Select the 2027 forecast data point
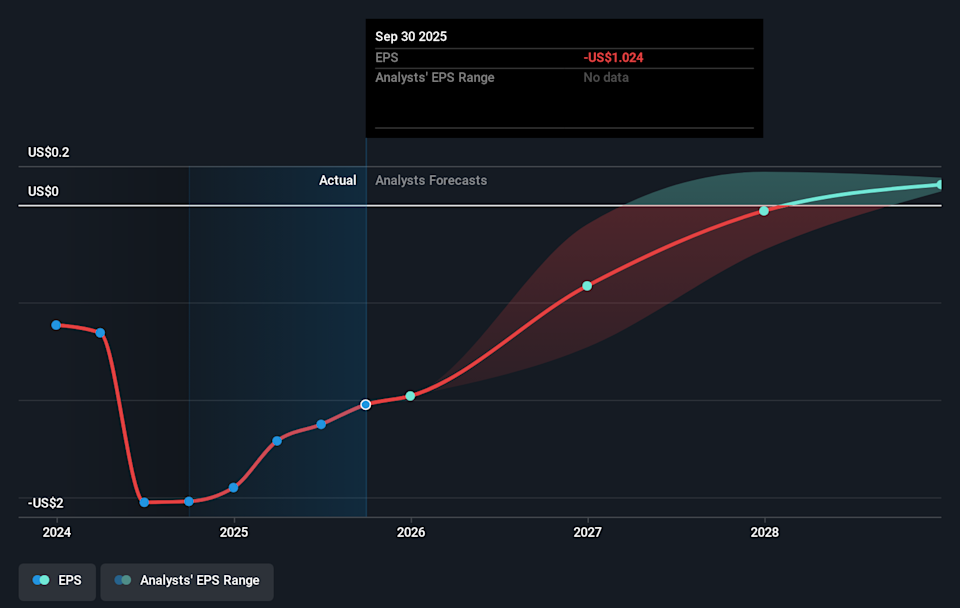The height and width of the screenshot is (608, 960). [587, 286]
